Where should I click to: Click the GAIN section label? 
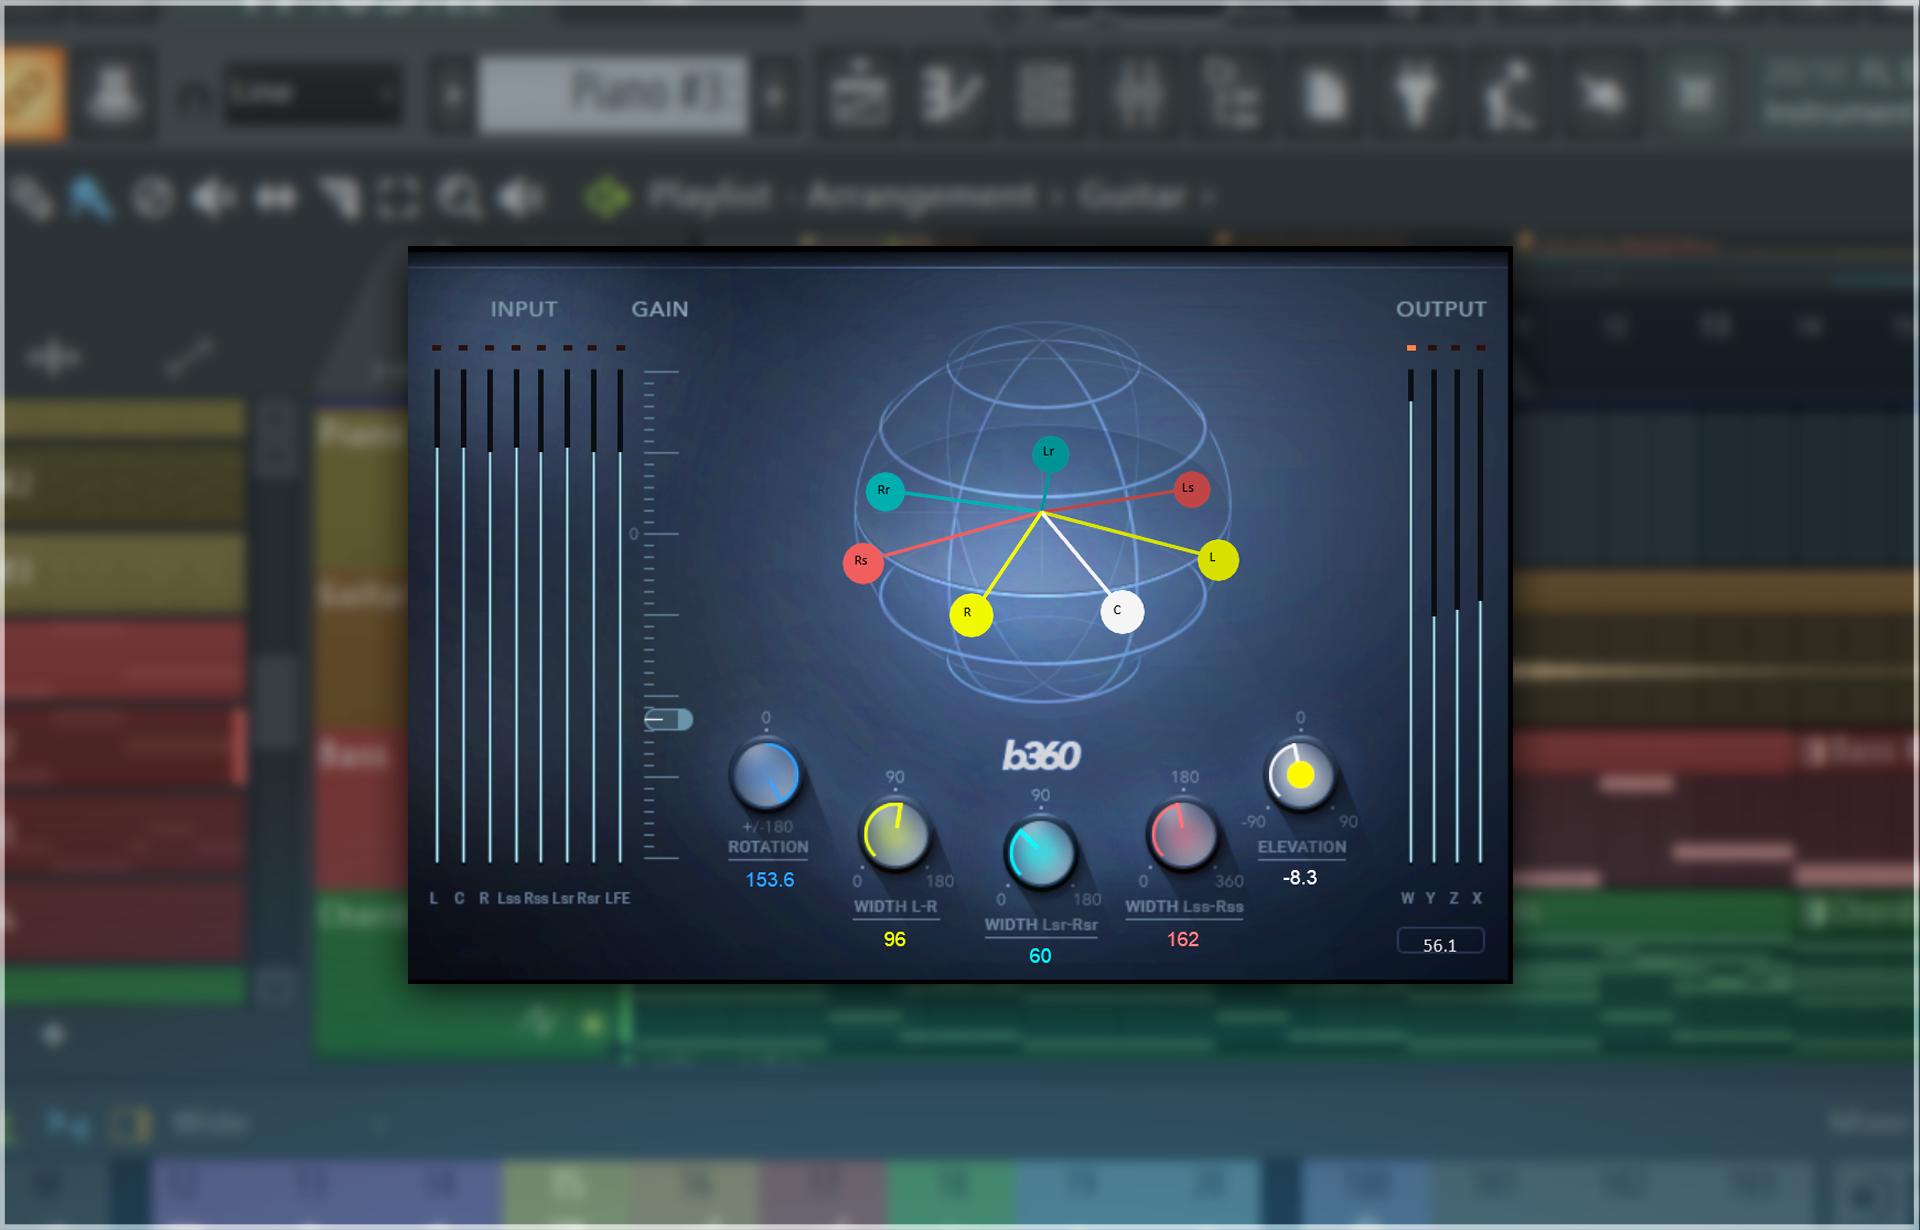pos(659,309)
